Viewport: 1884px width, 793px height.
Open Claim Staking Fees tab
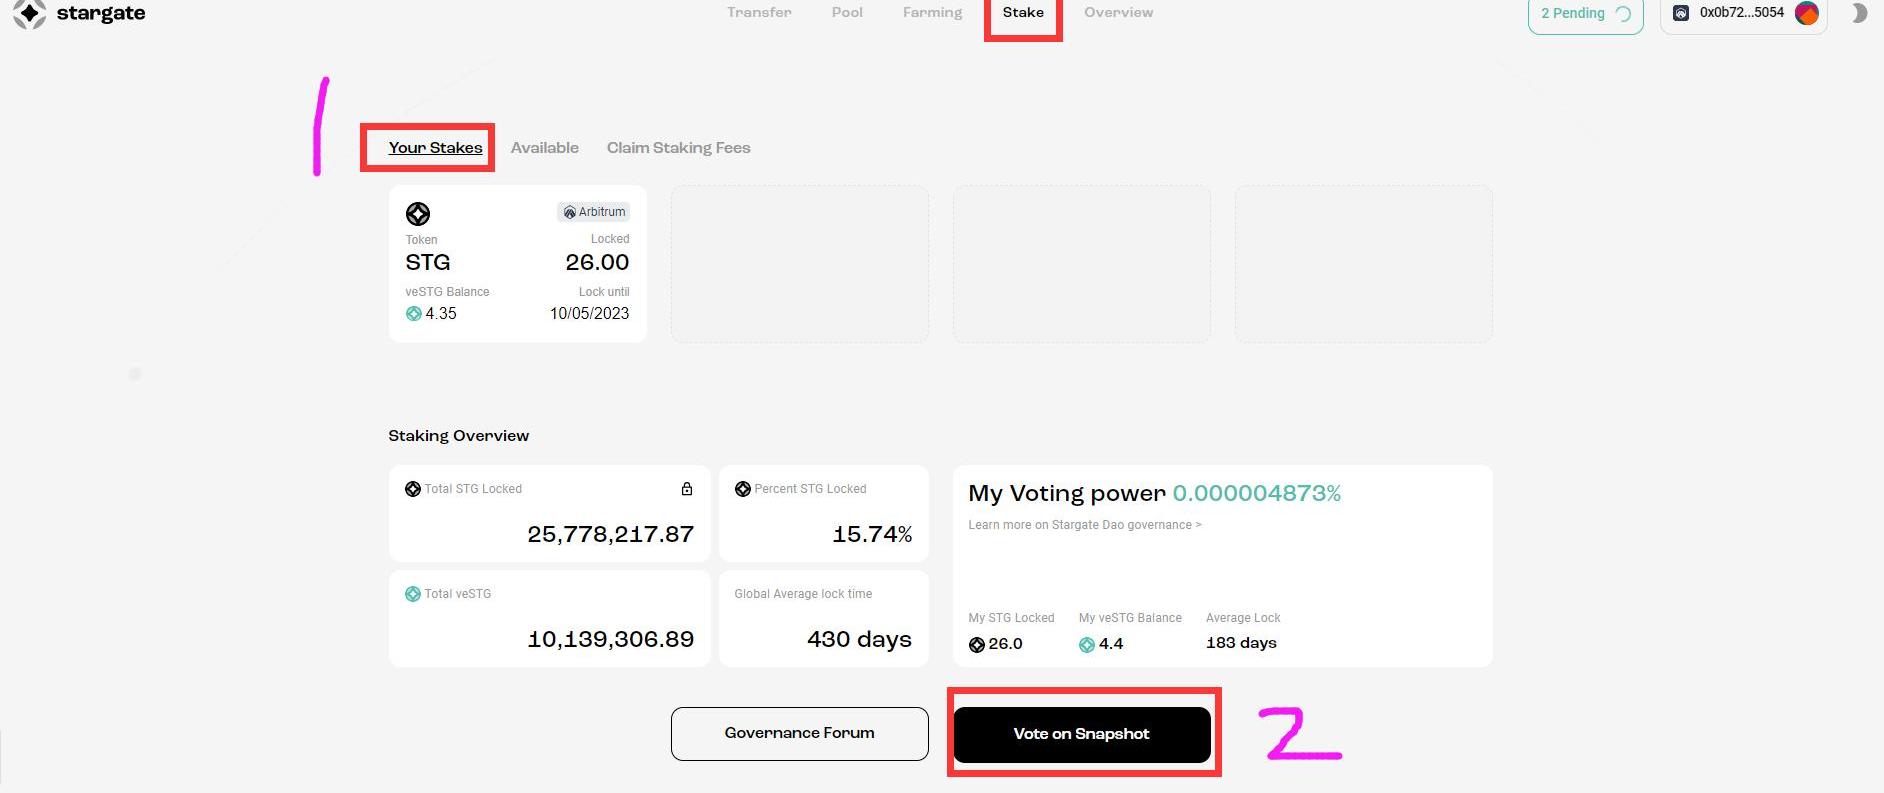pos(678,148)
